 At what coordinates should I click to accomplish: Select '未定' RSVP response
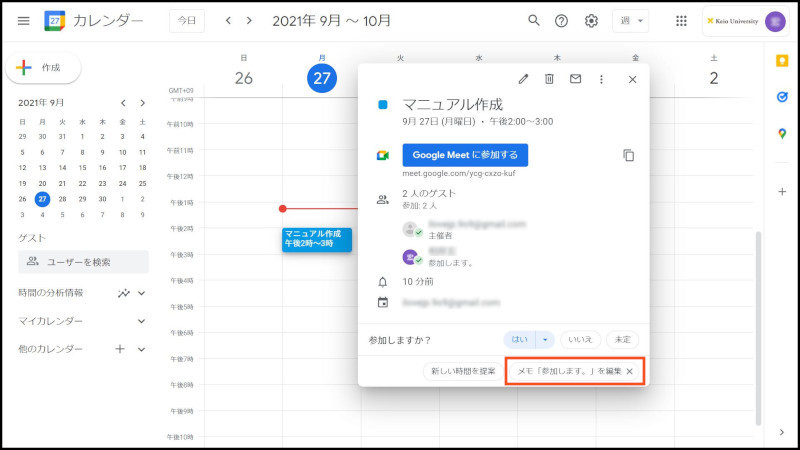(x=621, y=339)
